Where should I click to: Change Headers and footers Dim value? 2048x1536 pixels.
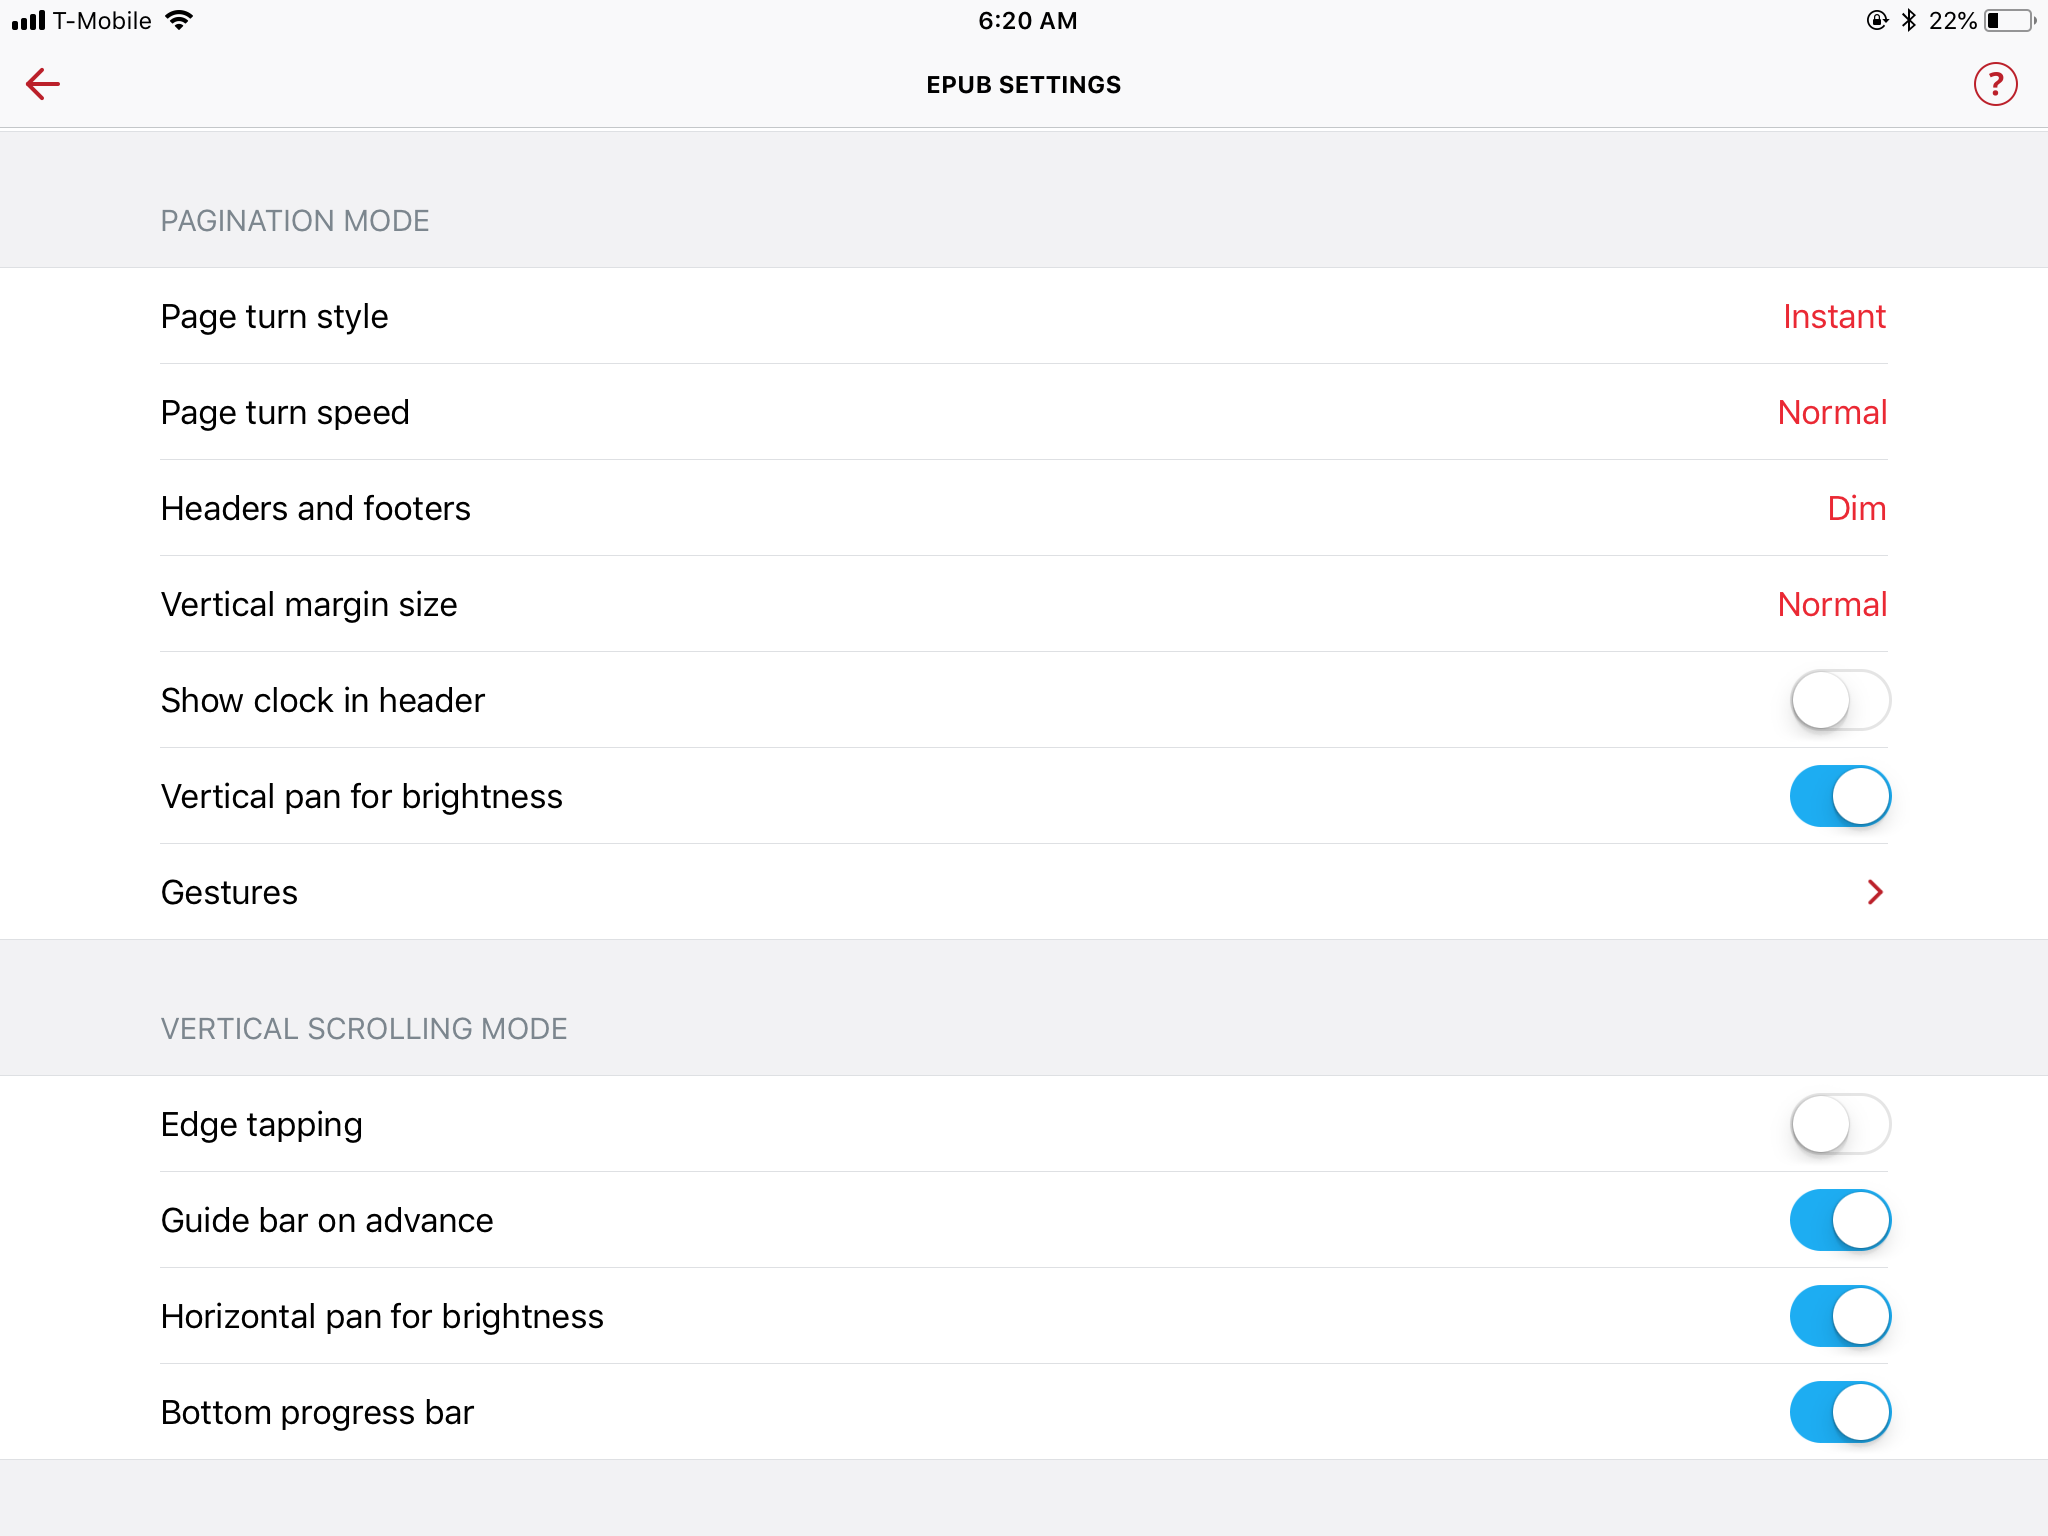(x=1856, y=508)
